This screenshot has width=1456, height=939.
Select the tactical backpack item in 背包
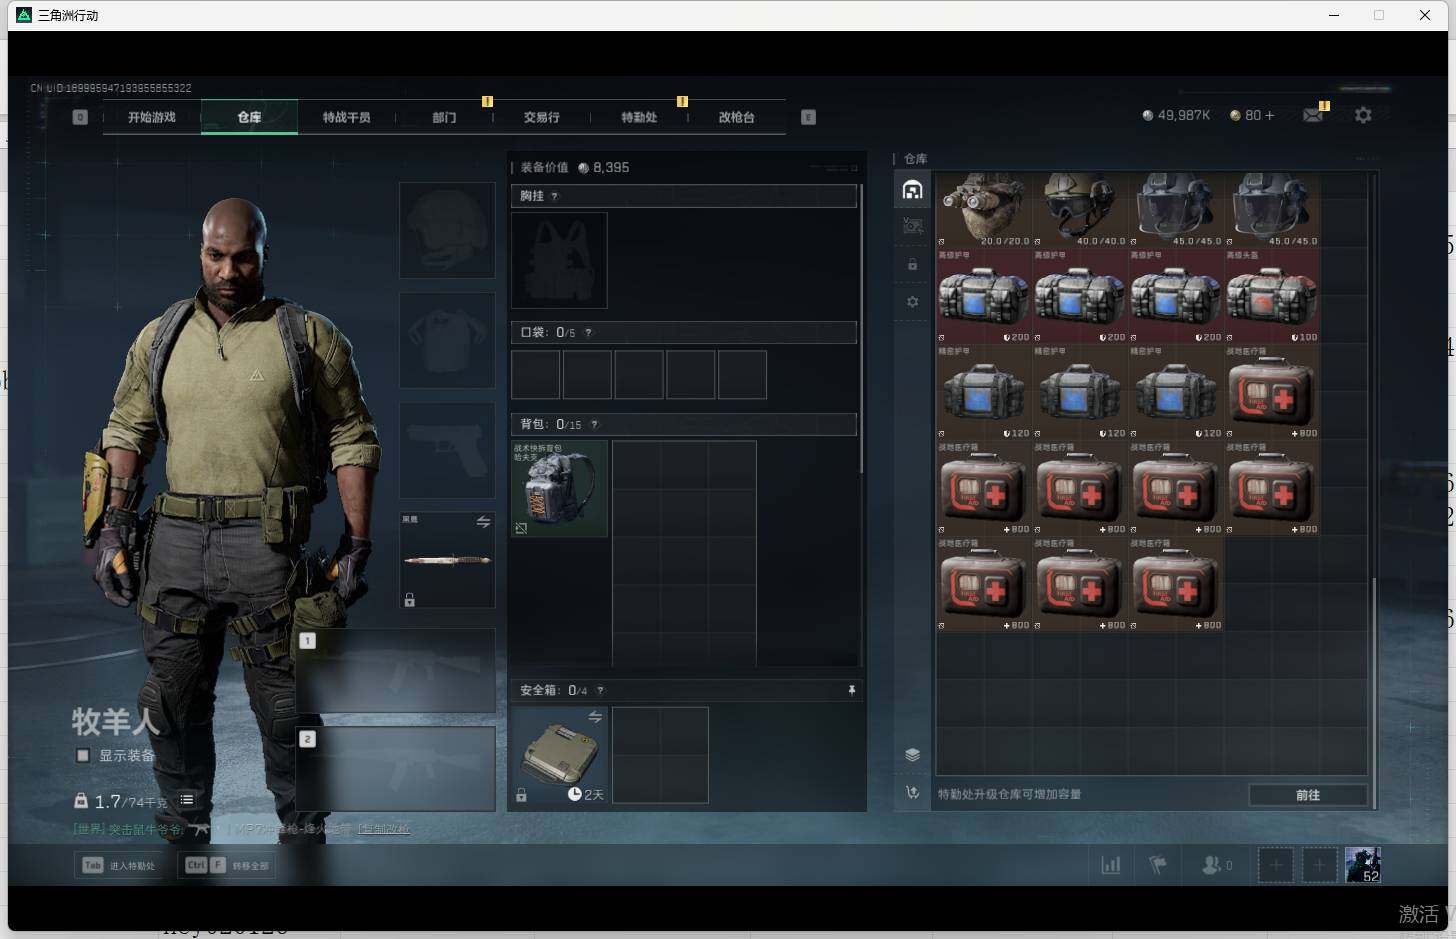click(560, 489)
